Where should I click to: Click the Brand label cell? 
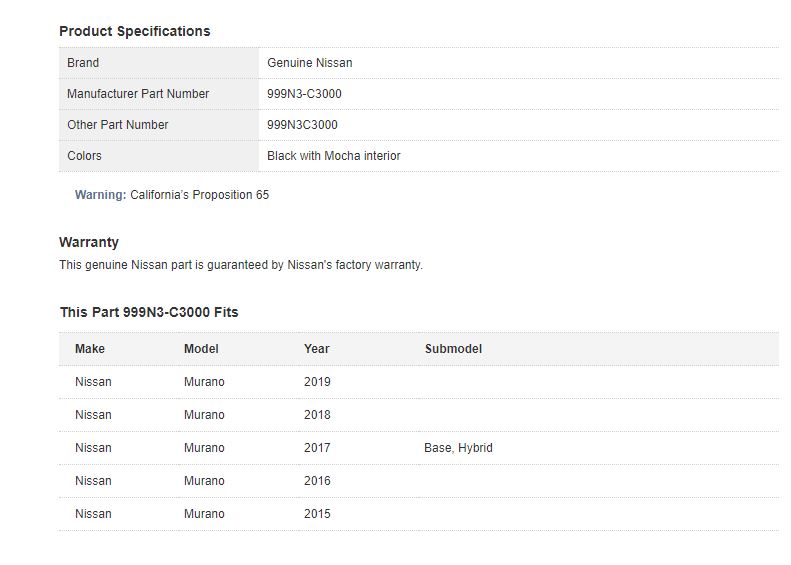click(159, 63)
